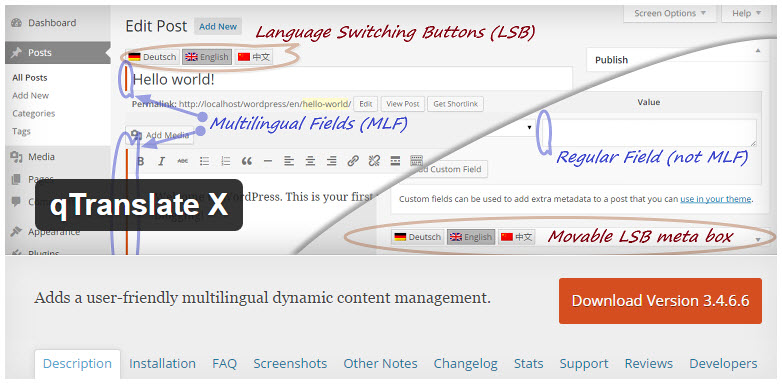782x384 pixels.
Task: Switch to Deutsch in LSB meta box
Action: click(417, 237)
